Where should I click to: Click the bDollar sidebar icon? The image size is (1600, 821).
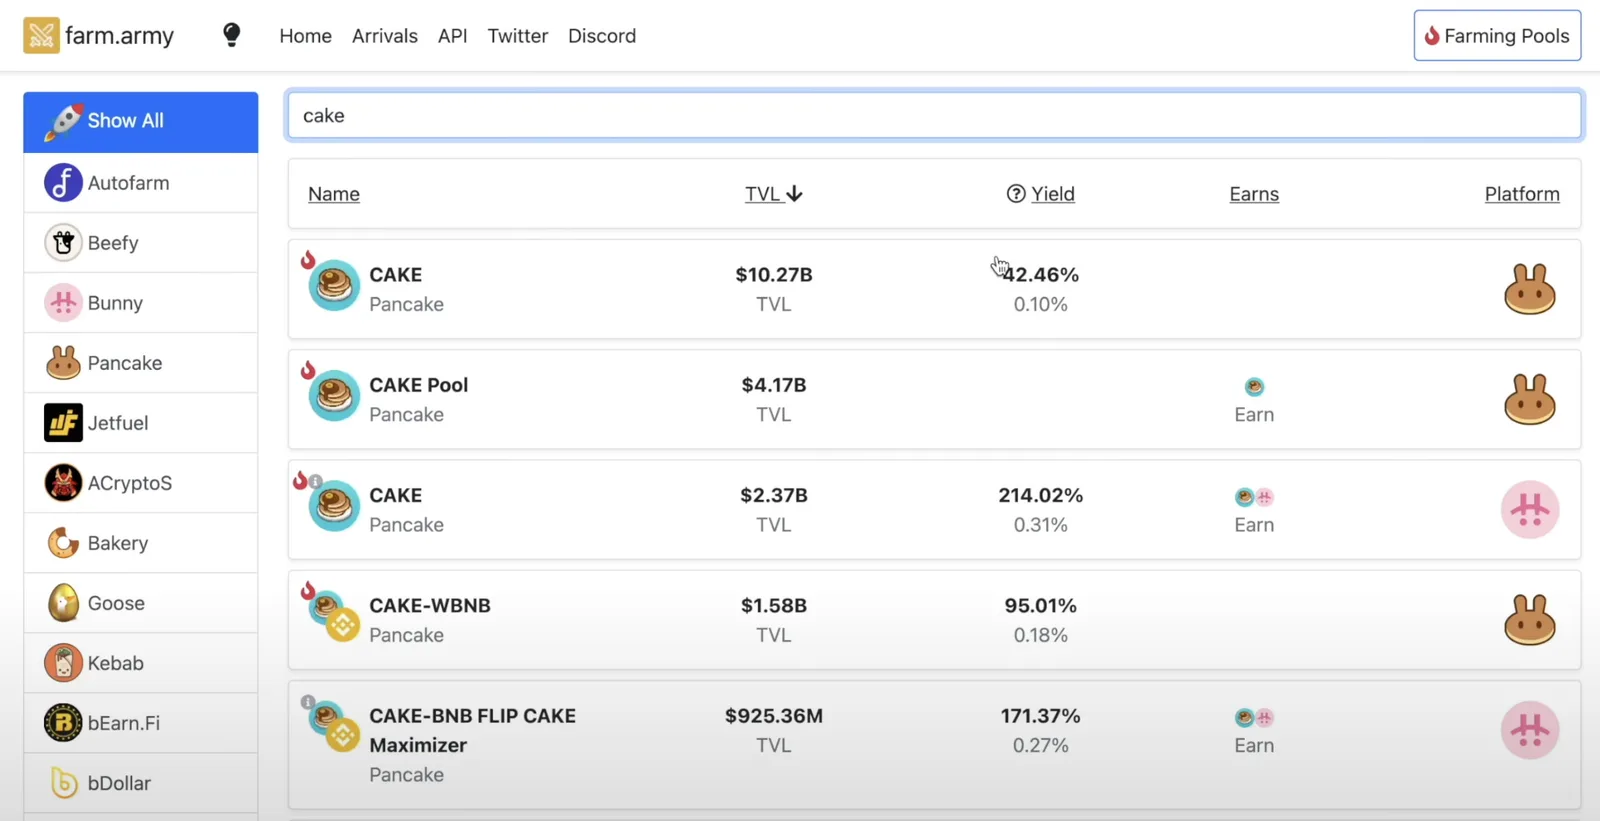[63, 783]
